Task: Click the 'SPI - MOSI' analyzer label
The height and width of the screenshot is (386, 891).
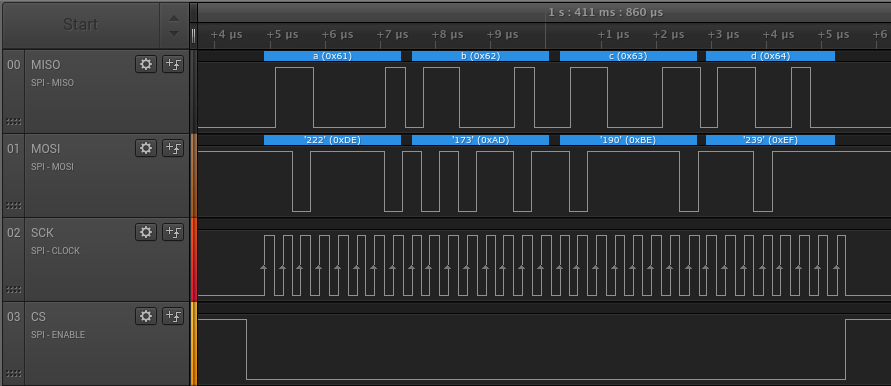Action: (x=52, y=167)
